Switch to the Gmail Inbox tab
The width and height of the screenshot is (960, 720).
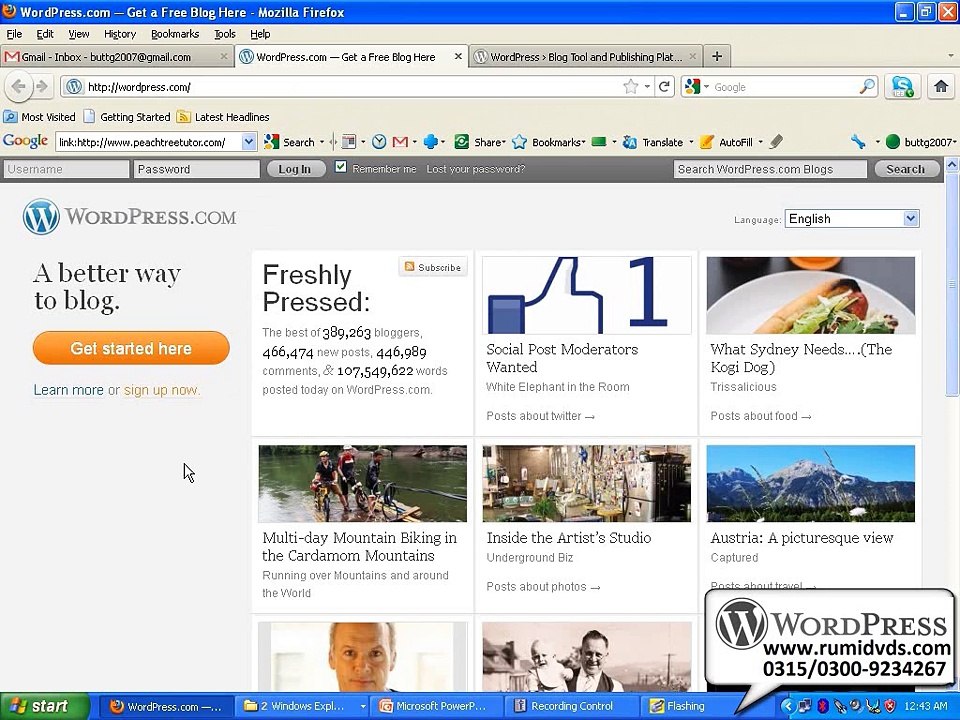pyautogui.click(x=117, y=57)
